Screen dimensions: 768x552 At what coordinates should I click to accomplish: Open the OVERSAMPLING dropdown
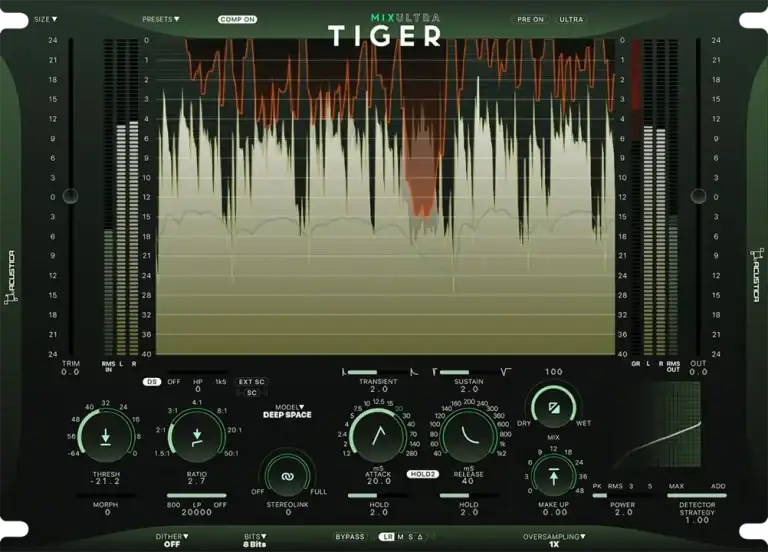pyautogui.click(x=554, y=536)
